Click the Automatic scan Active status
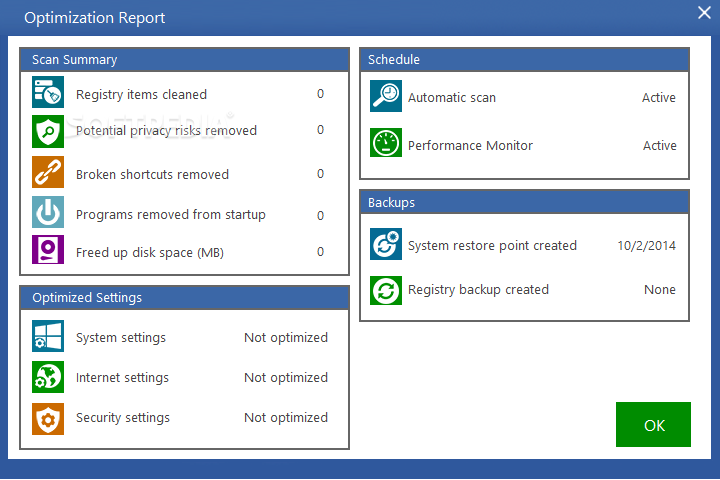720x480 pixels. pos(658,97)
